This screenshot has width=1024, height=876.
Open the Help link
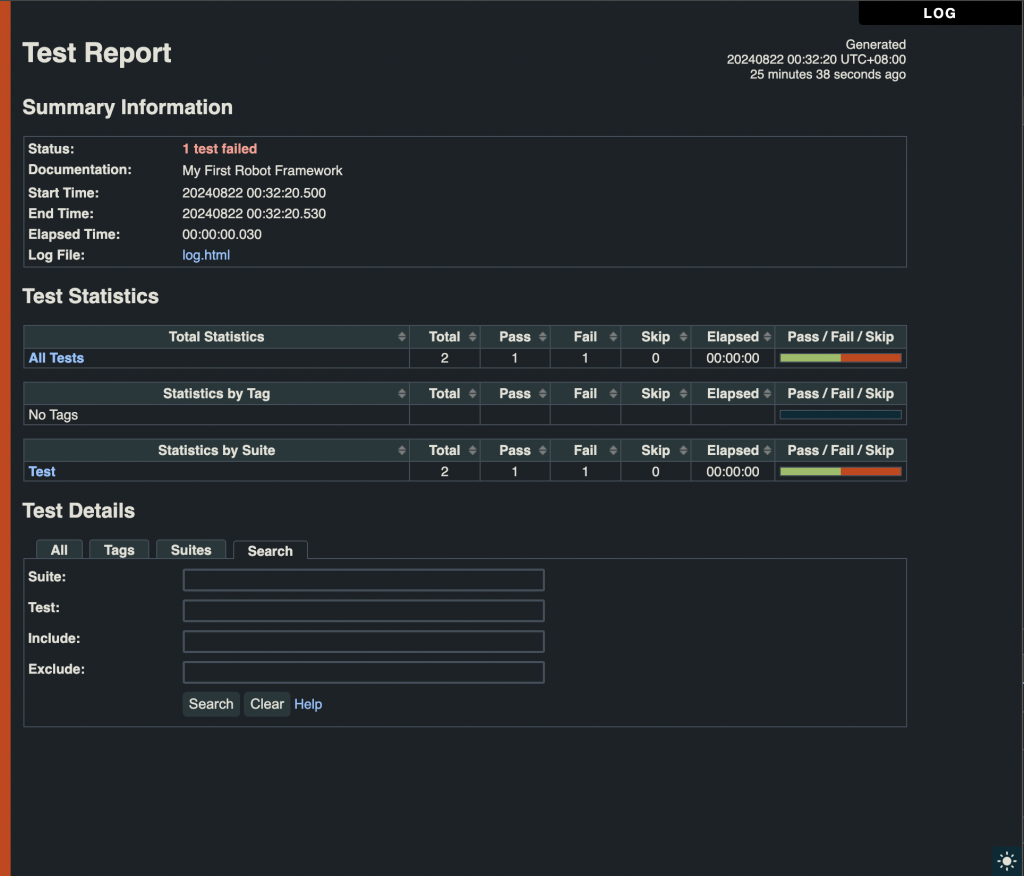click(308, 704)
